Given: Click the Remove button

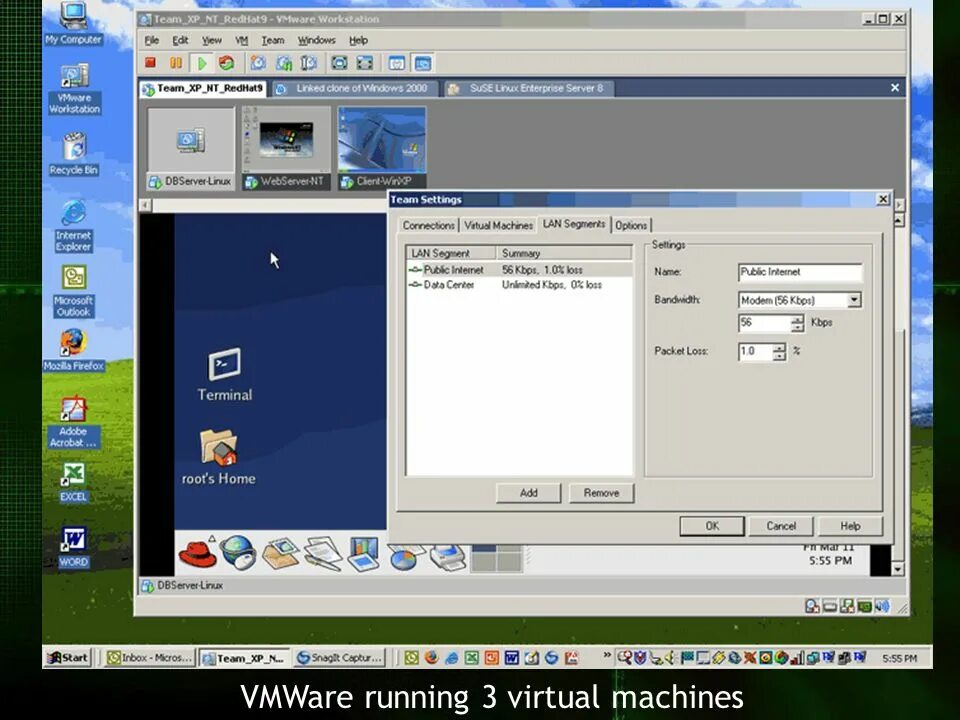Looking at the screenshot, I should pos(601,493).
